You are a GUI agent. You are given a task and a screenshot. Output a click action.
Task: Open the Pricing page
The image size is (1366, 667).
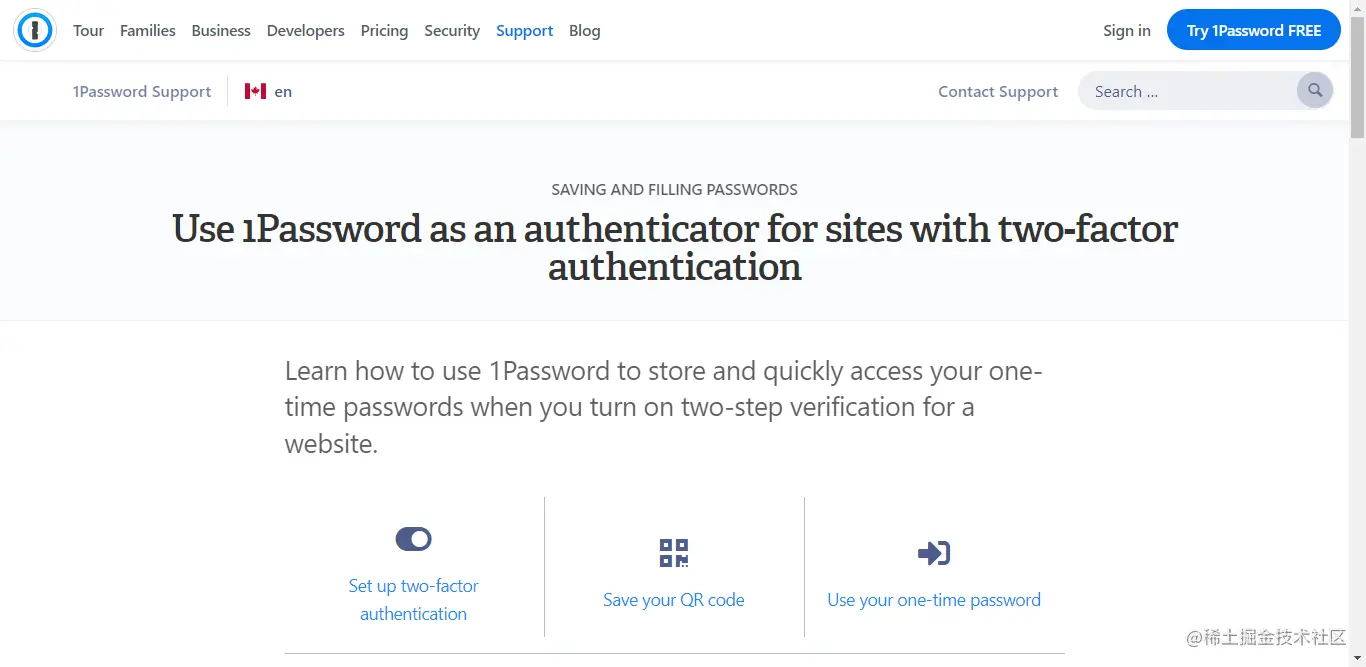point(384,31)
